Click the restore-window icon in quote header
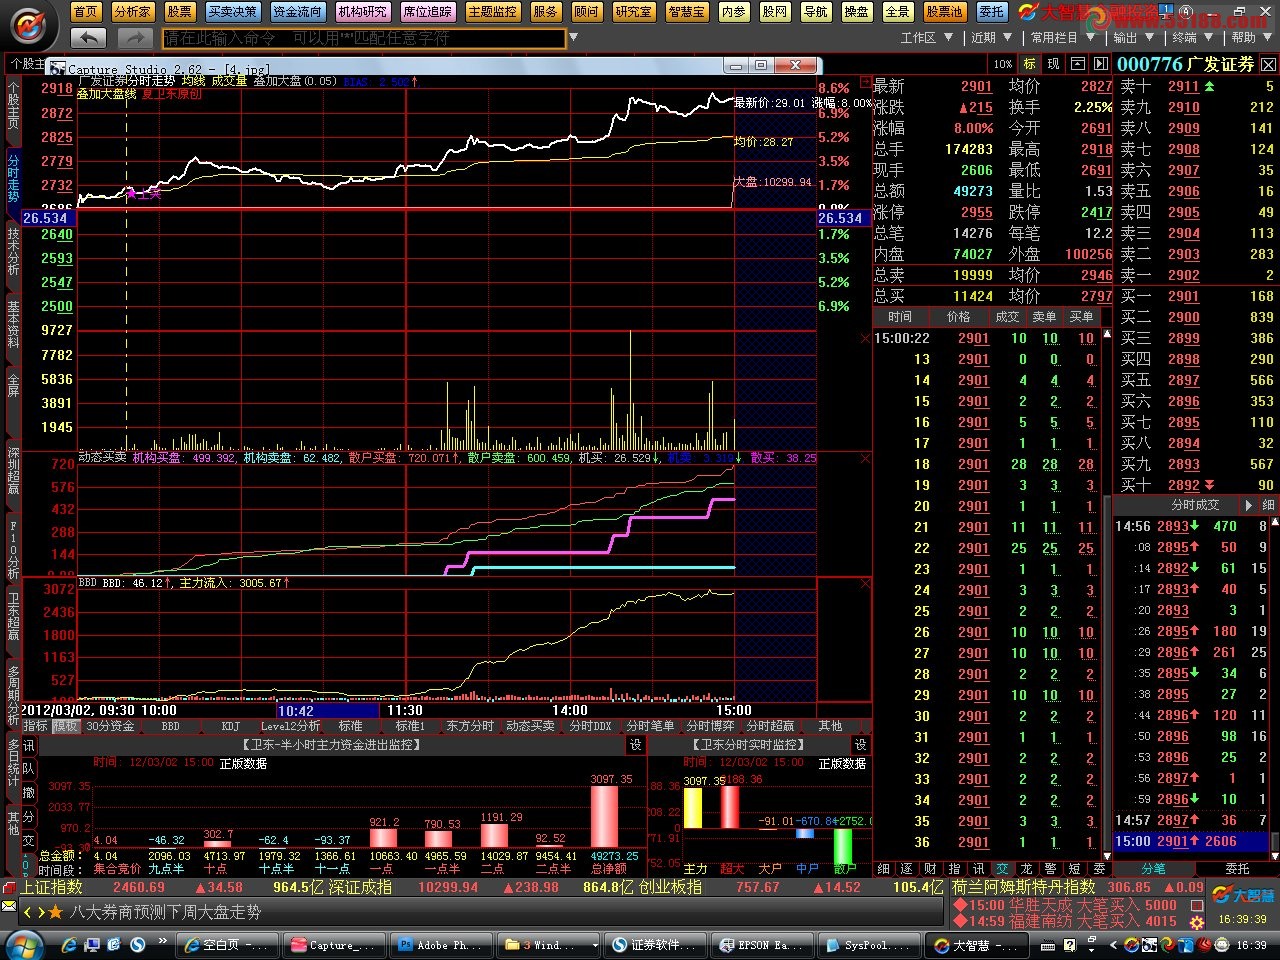Viewport: 1280px width, 960px height. tap(1078, 64)
